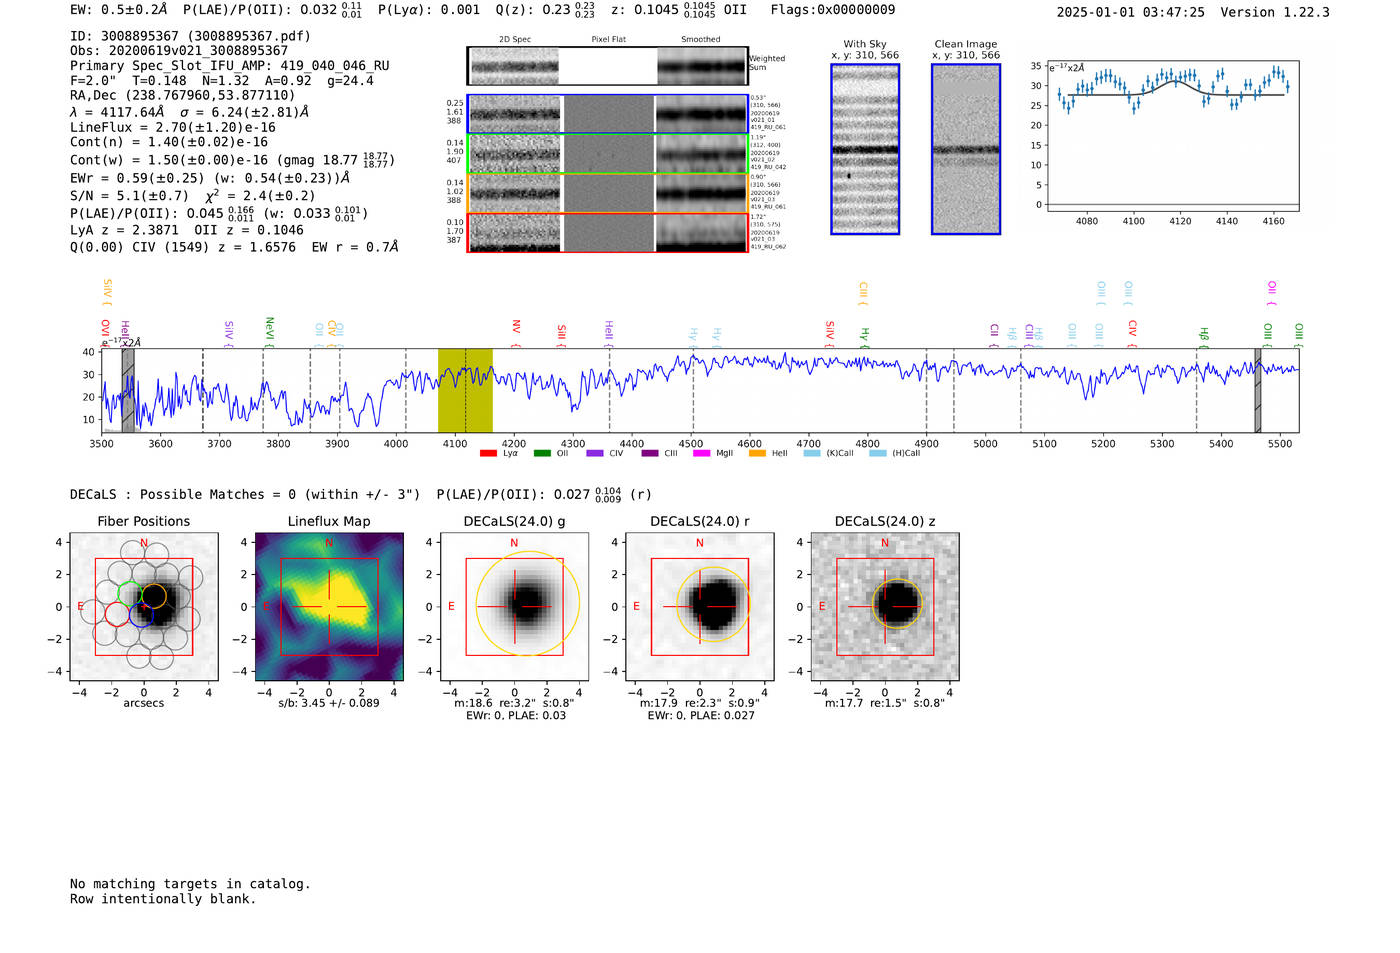
Task: Open the DECaLS(24.0) g cutout
Action: point(514,607)
